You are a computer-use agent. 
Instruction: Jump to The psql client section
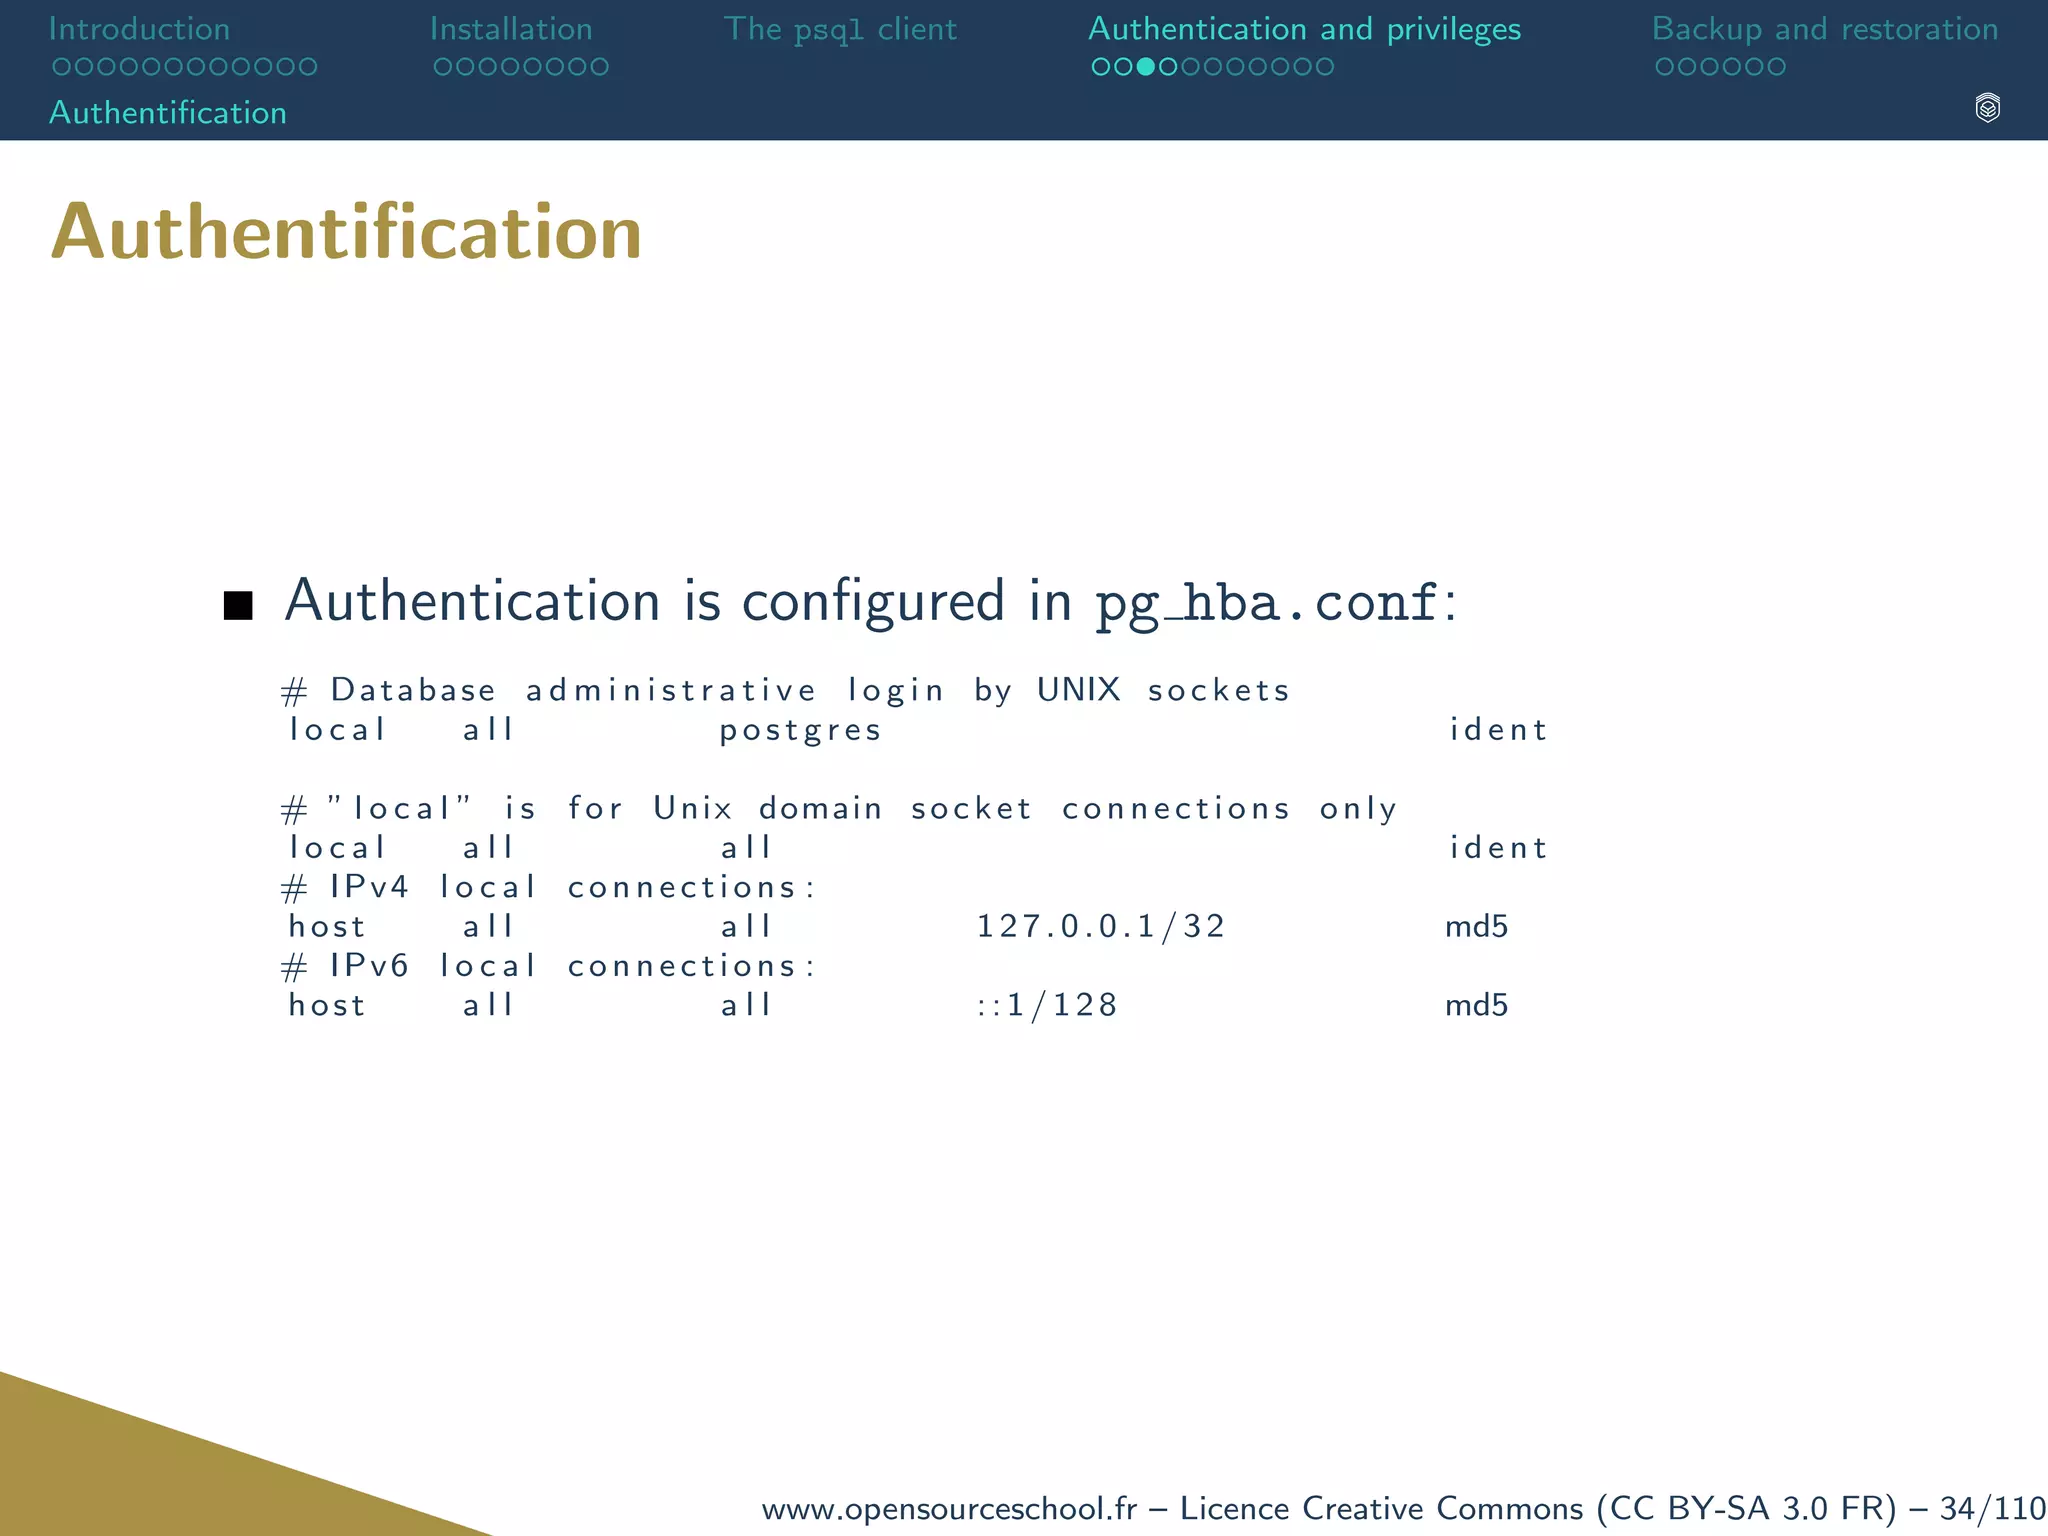840,30
